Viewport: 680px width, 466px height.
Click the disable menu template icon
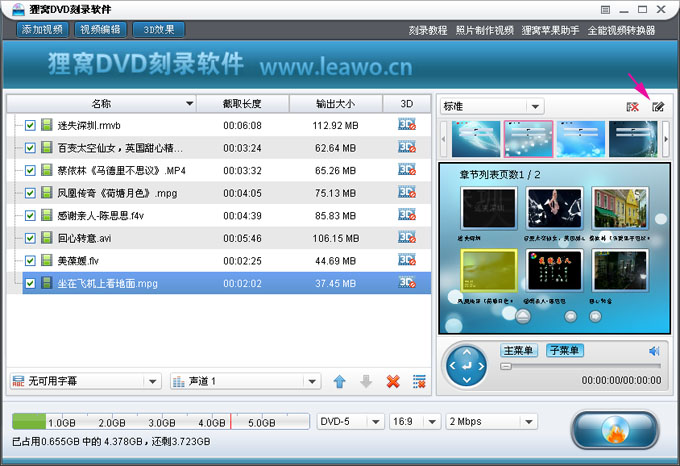[x=632, y=107]
